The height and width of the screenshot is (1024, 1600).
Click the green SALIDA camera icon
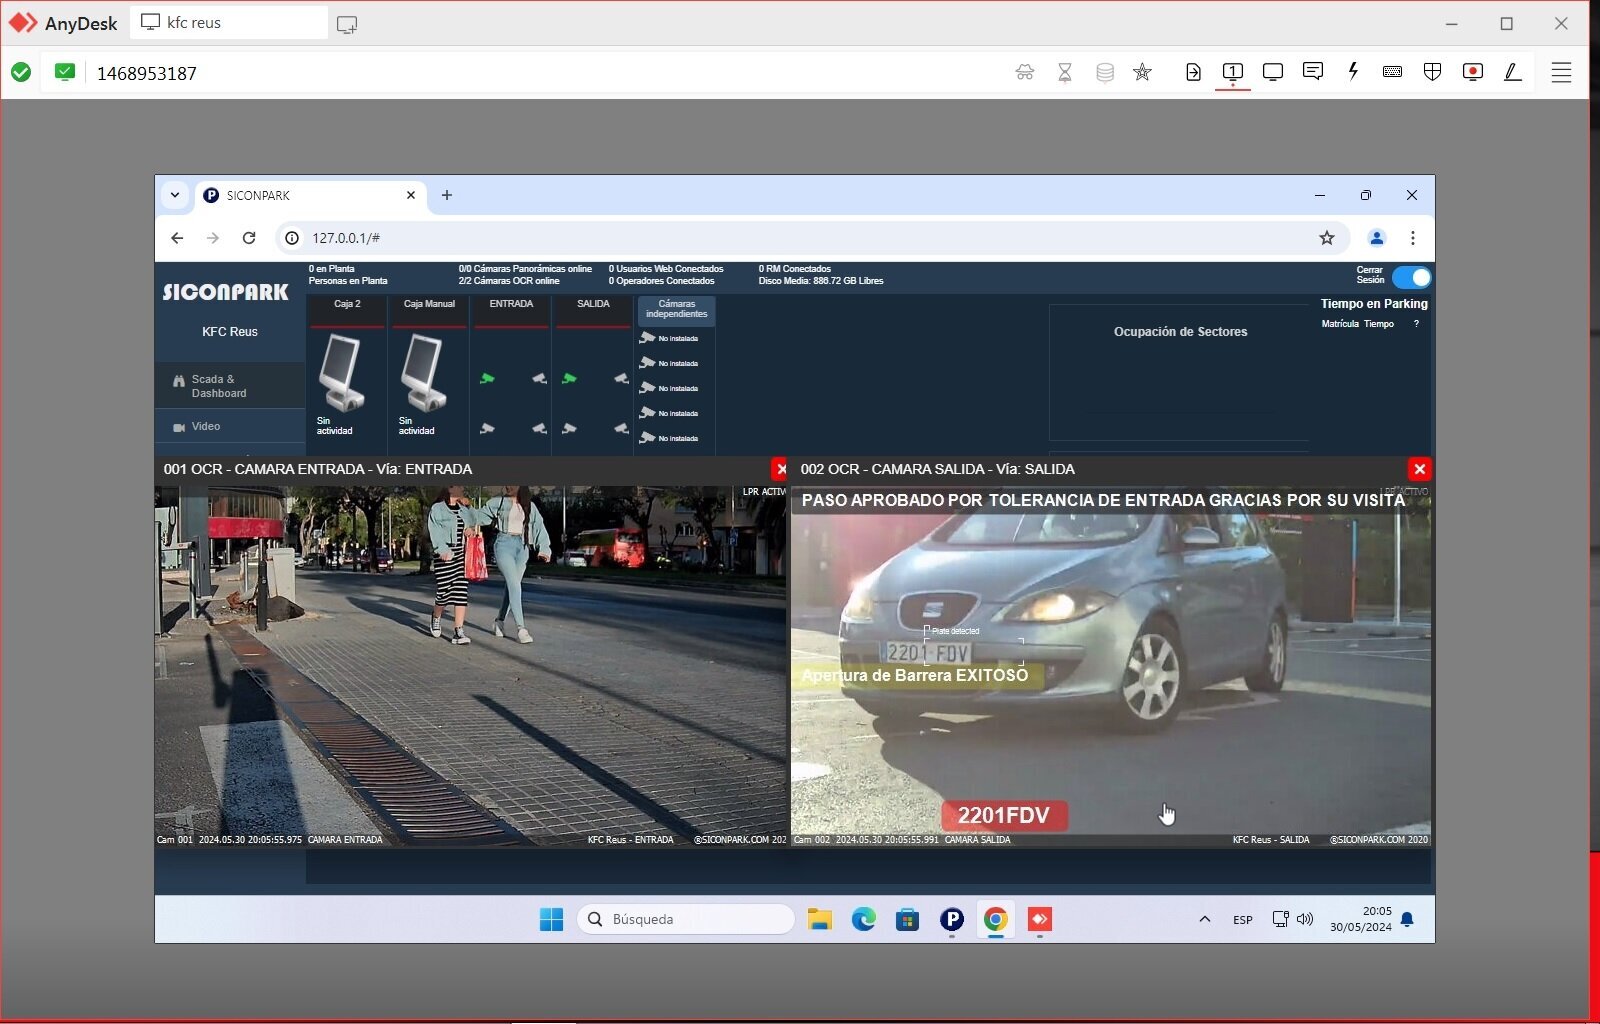pyautogui.click(x=569, y=379)
